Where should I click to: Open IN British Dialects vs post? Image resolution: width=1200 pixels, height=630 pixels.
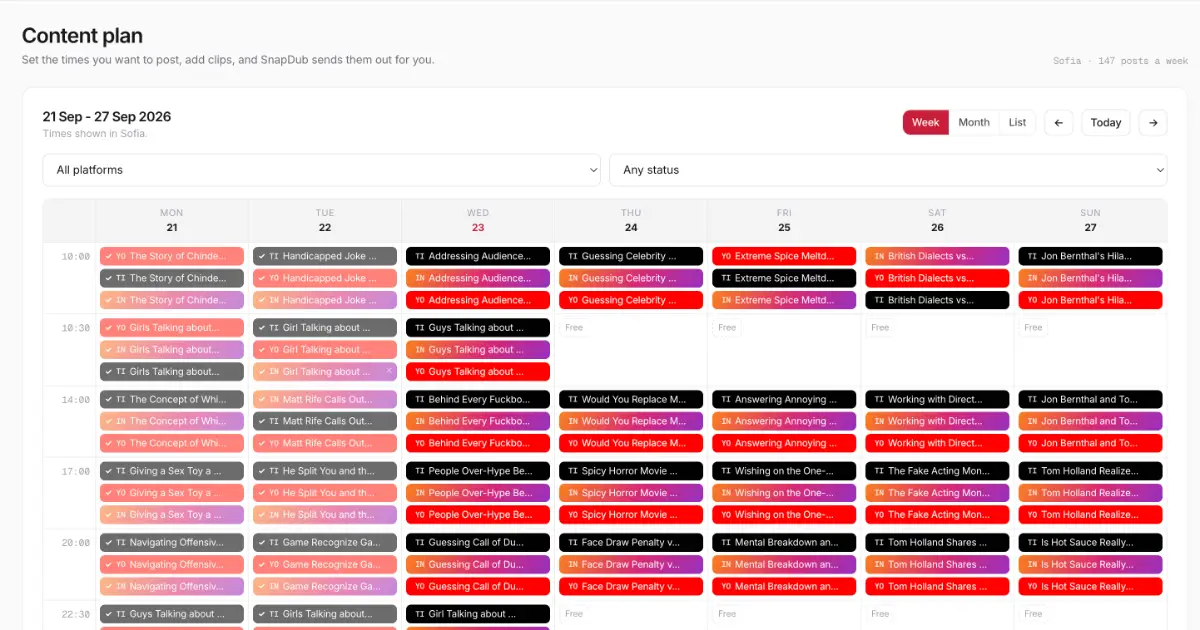coord(937,256)
